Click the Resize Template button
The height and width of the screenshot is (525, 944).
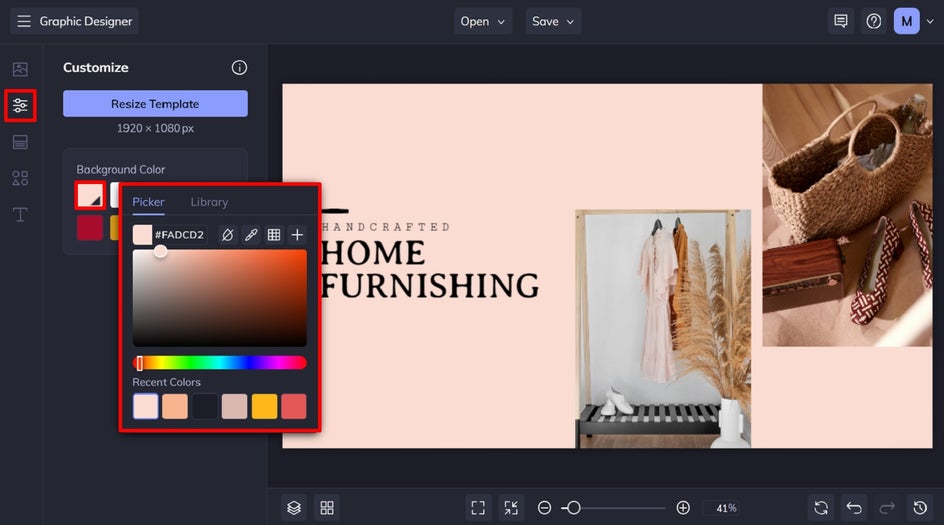click(155, 104)
